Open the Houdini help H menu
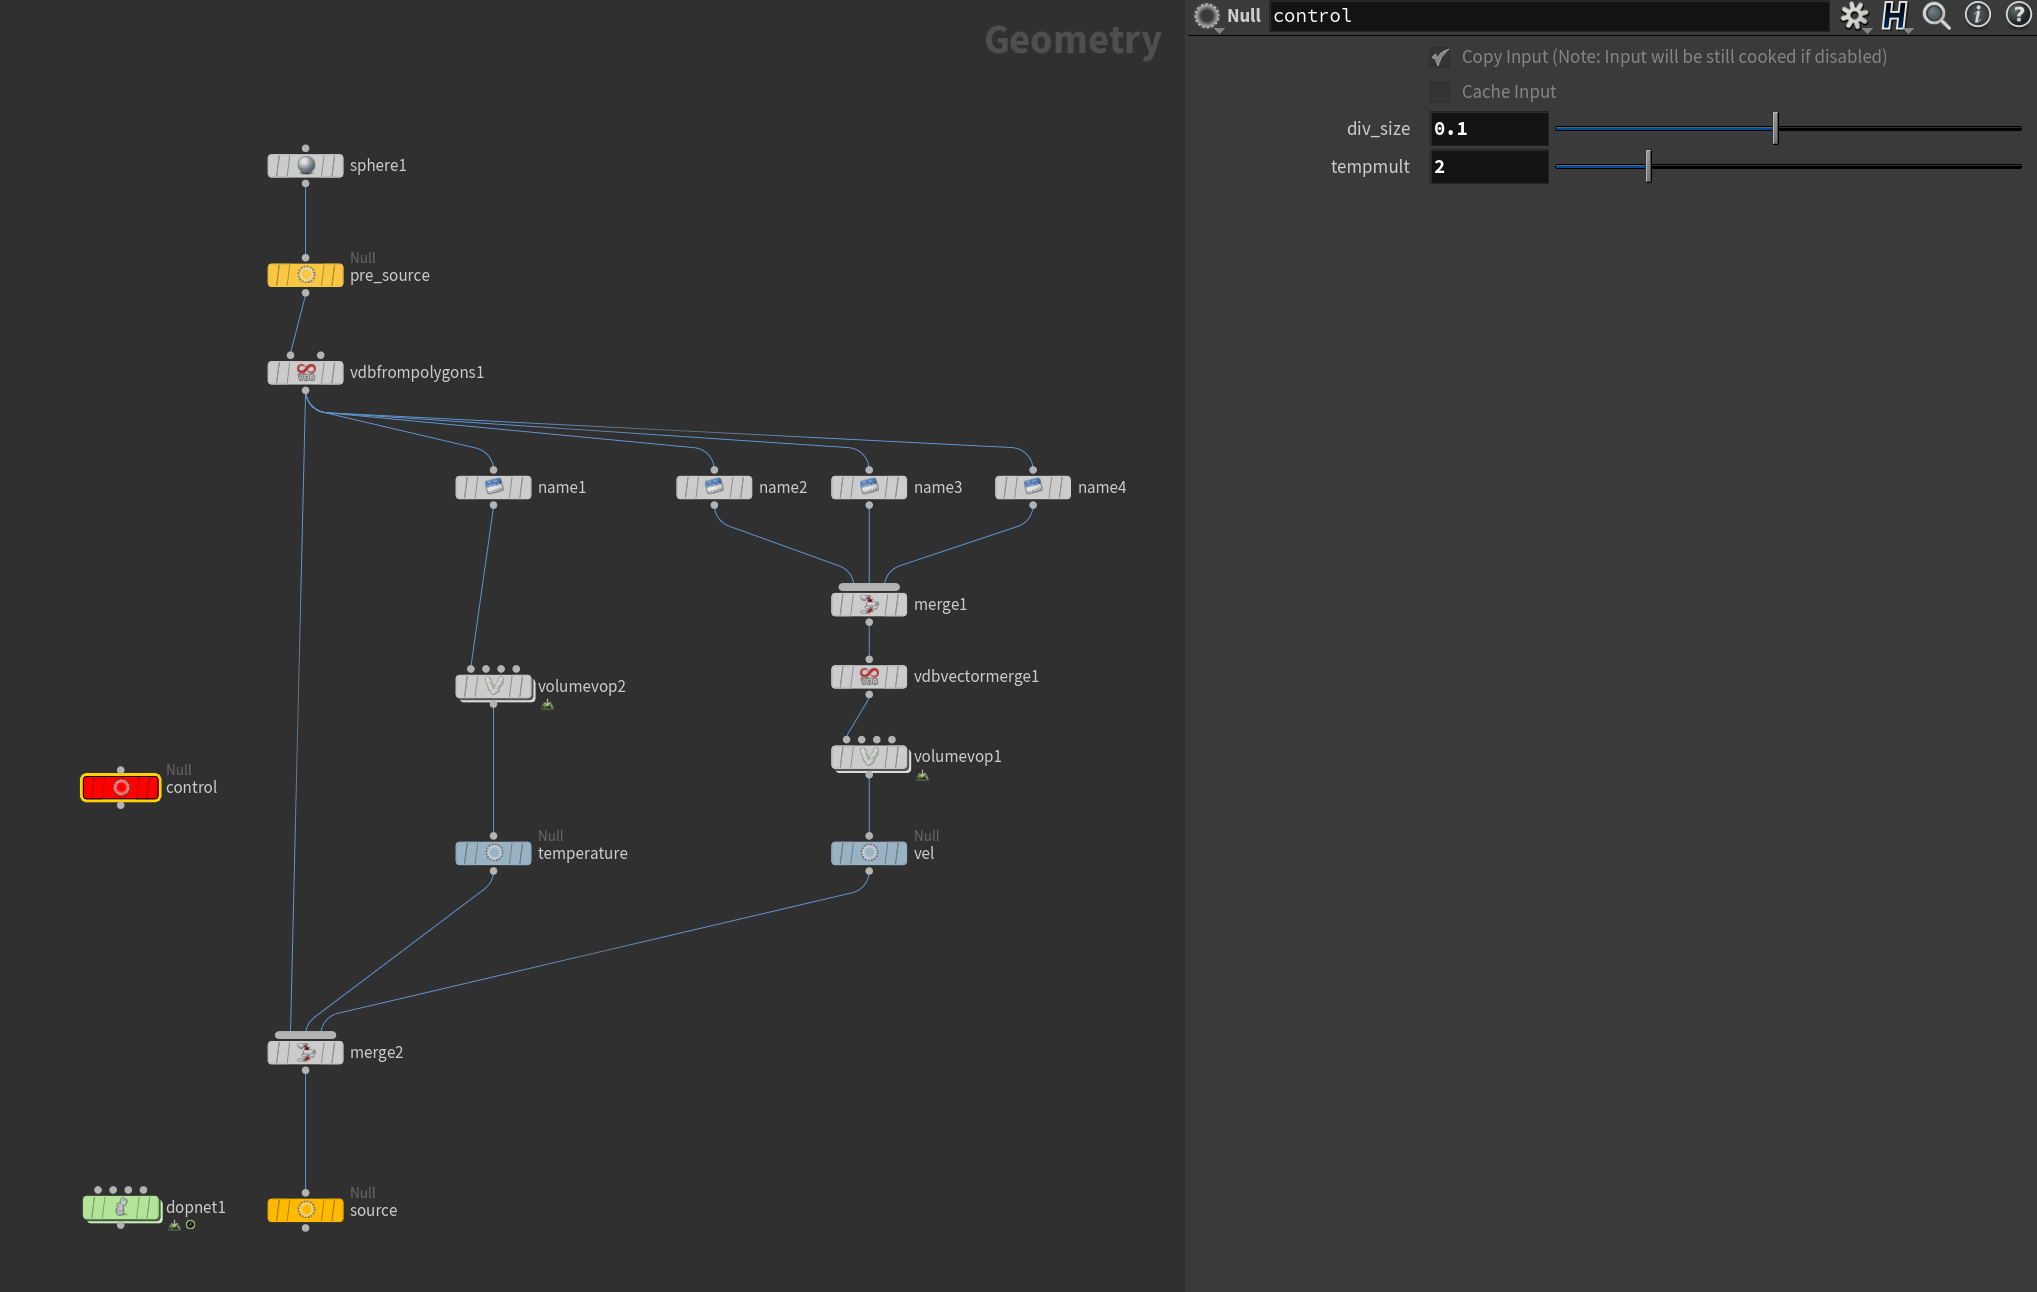 (1894, 16)
